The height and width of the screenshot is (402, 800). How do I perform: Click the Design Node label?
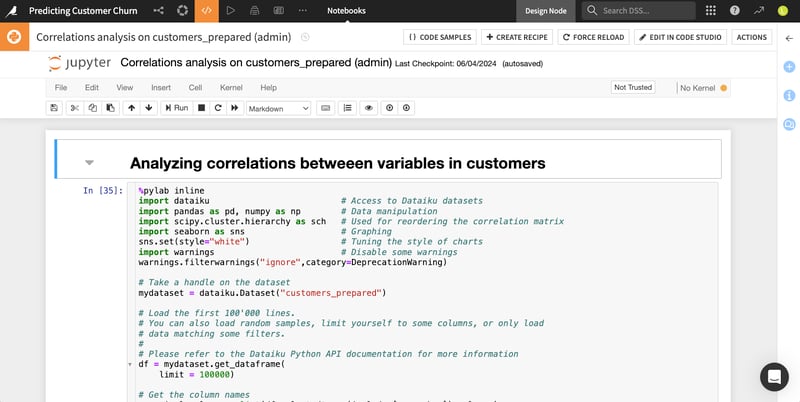545,11
